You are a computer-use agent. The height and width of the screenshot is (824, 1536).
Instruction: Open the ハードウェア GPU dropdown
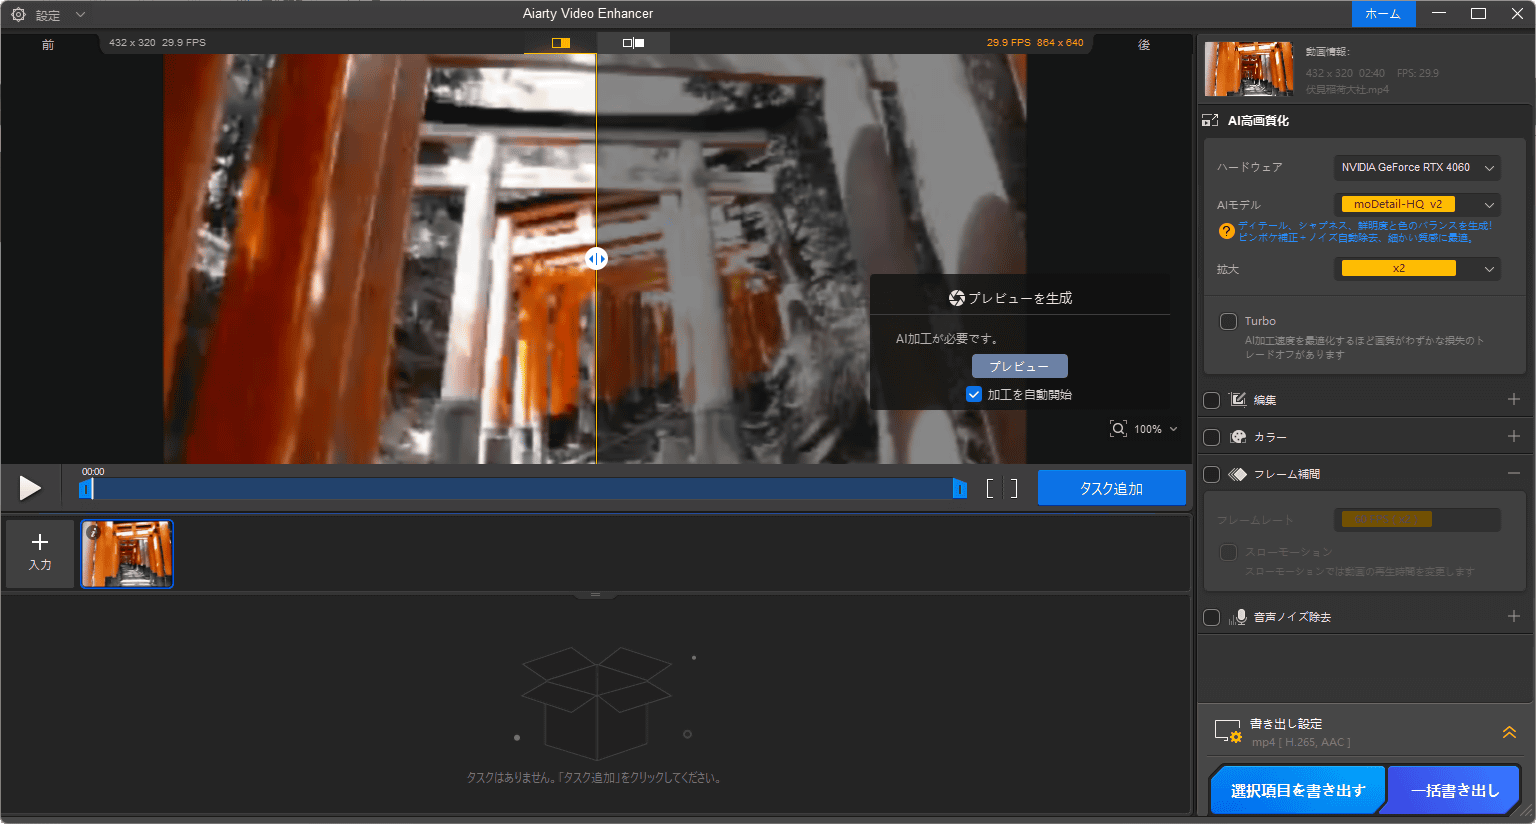coord(1416,168)
